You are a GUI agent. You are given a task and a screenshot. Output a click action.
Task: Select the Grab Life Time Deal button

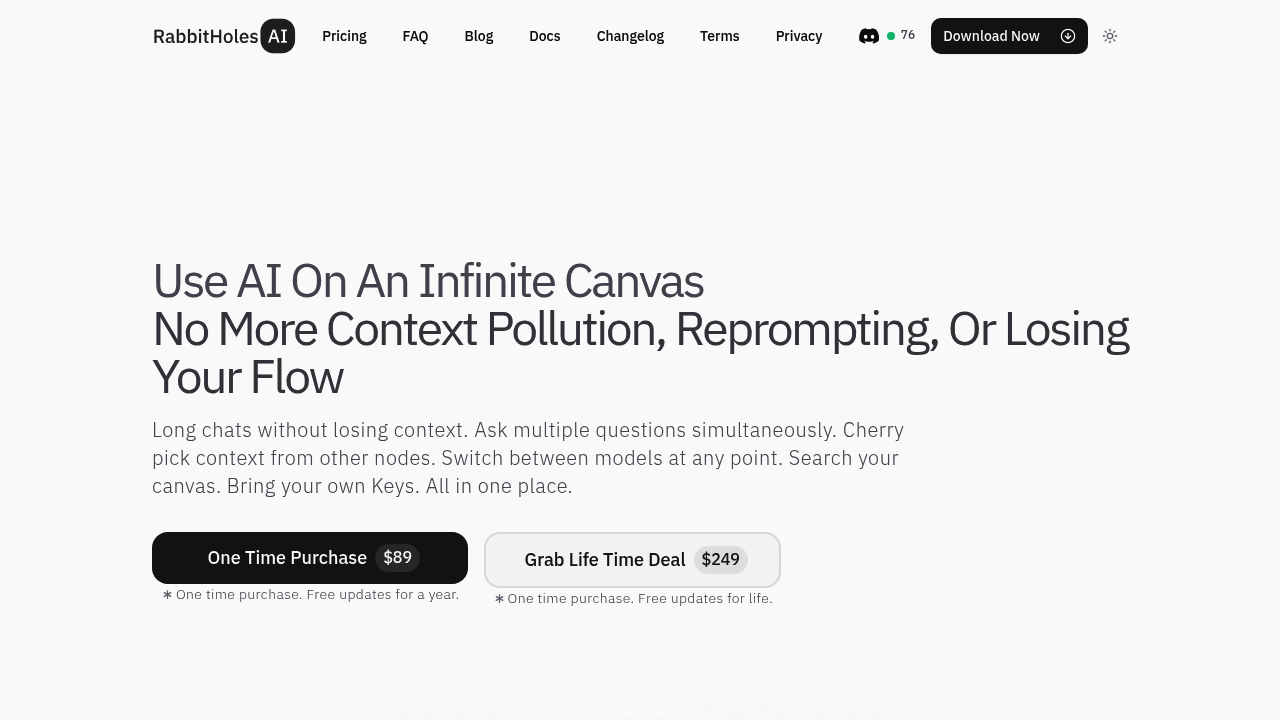click(605, 560)
